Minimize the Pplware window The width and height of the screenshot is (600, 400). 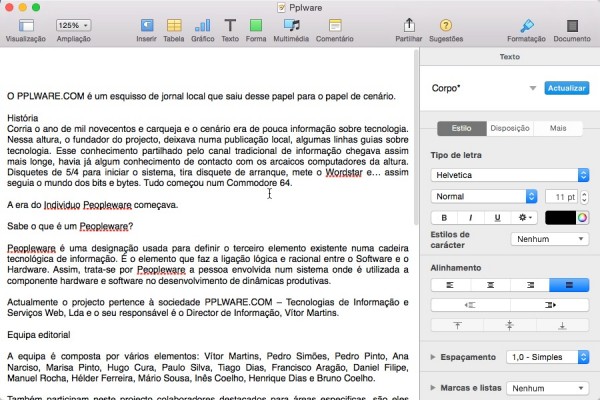point(22,7)
